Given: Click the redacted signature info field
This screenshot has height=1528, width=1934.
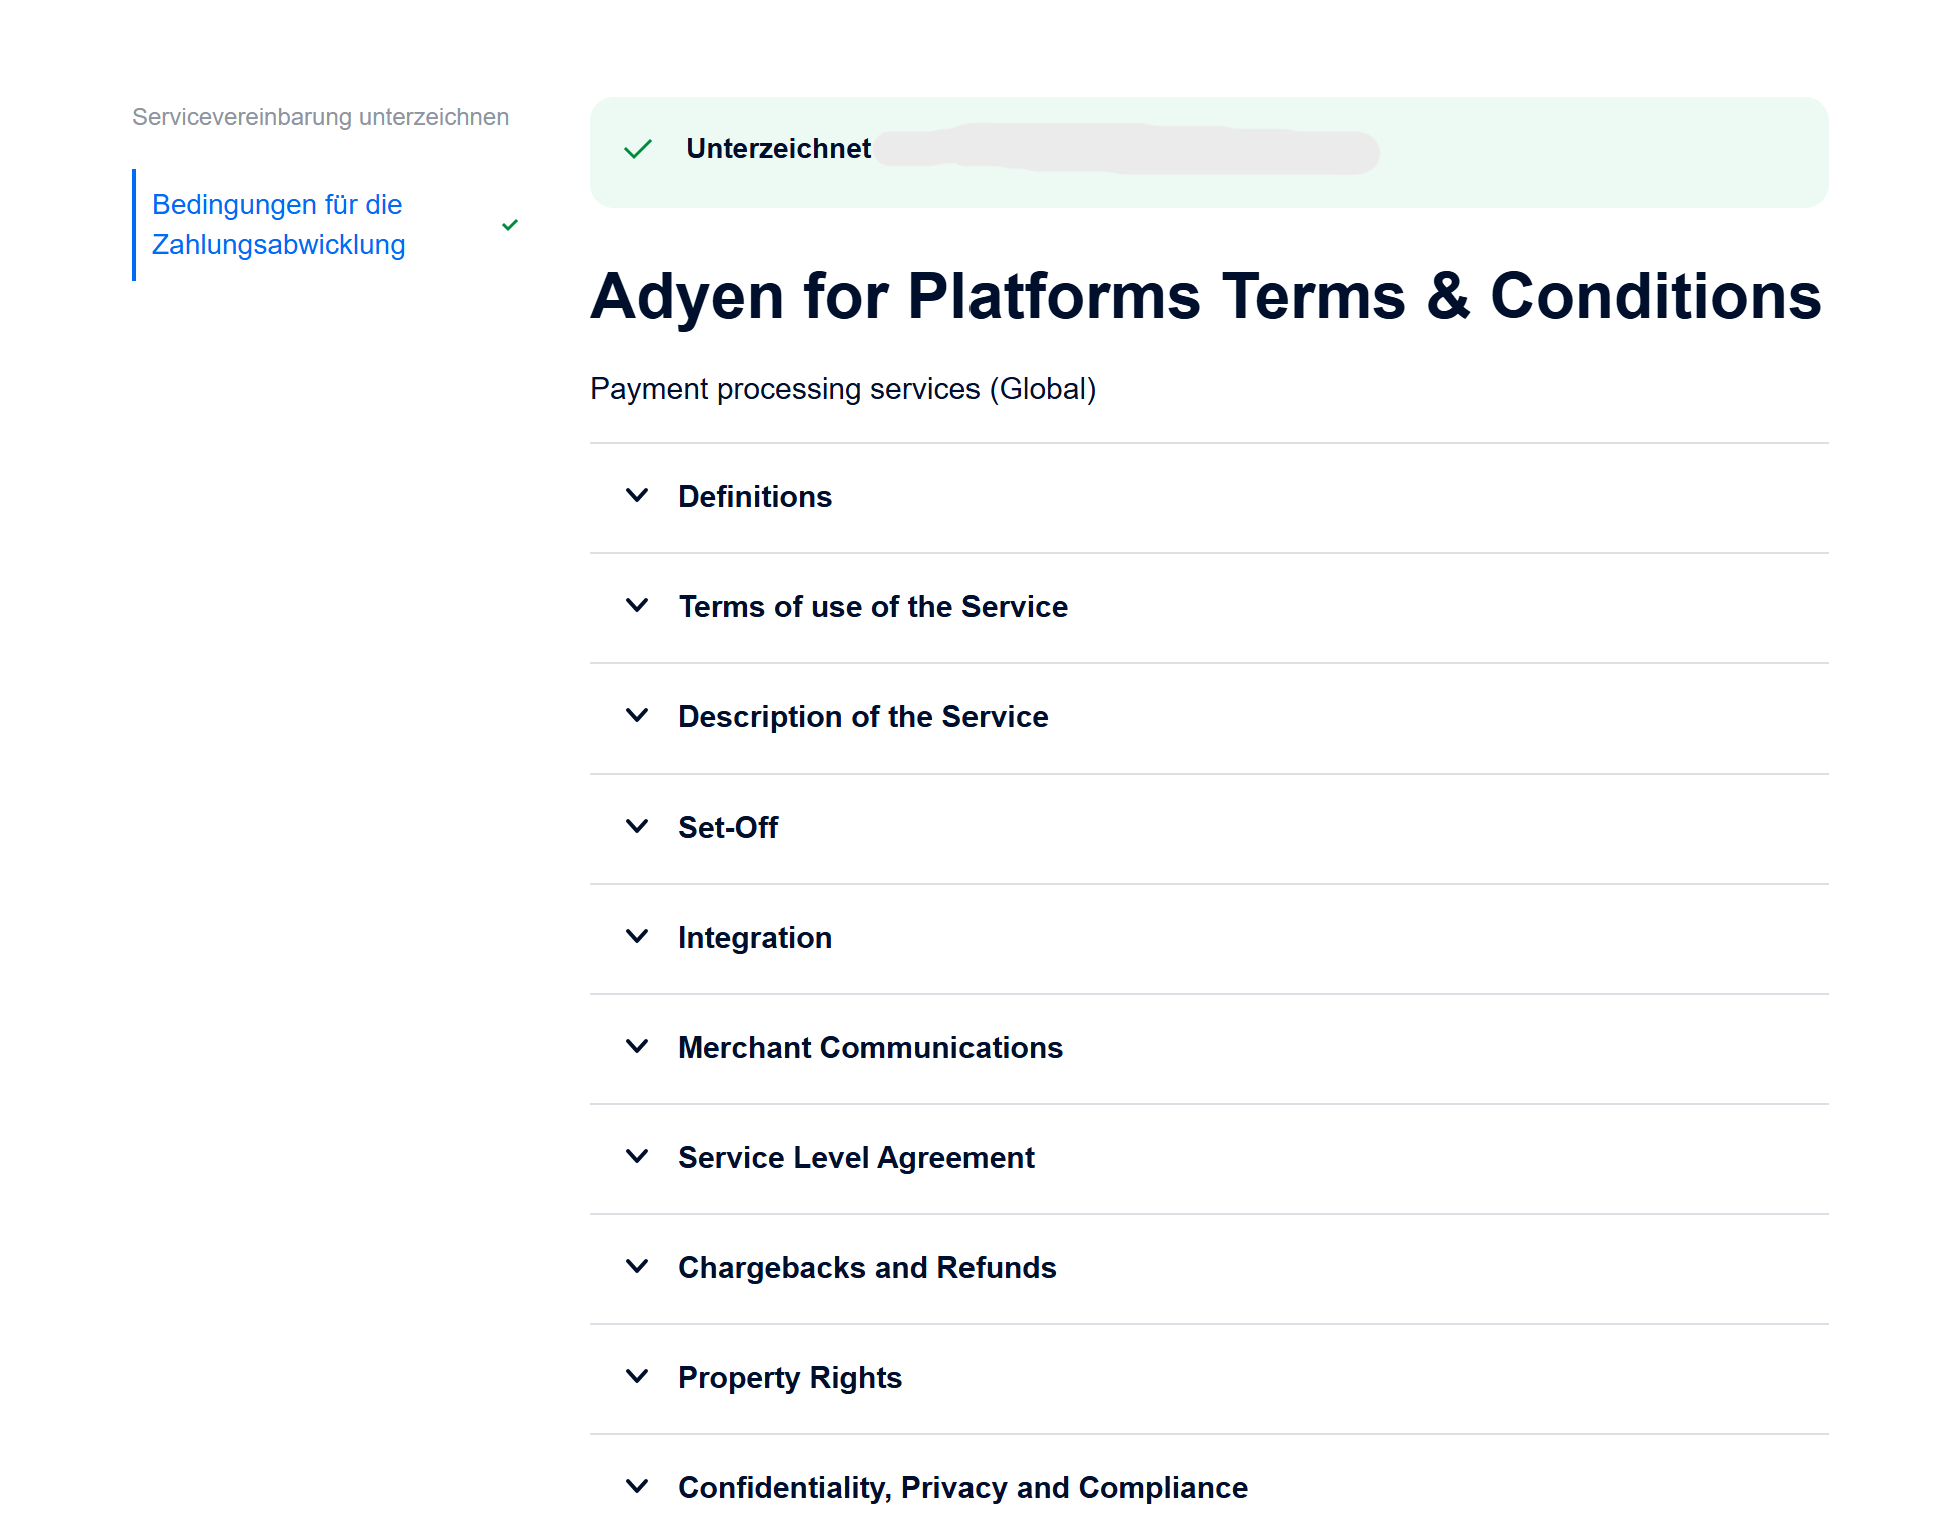Looking at the screenshot, I should 1127,150.
